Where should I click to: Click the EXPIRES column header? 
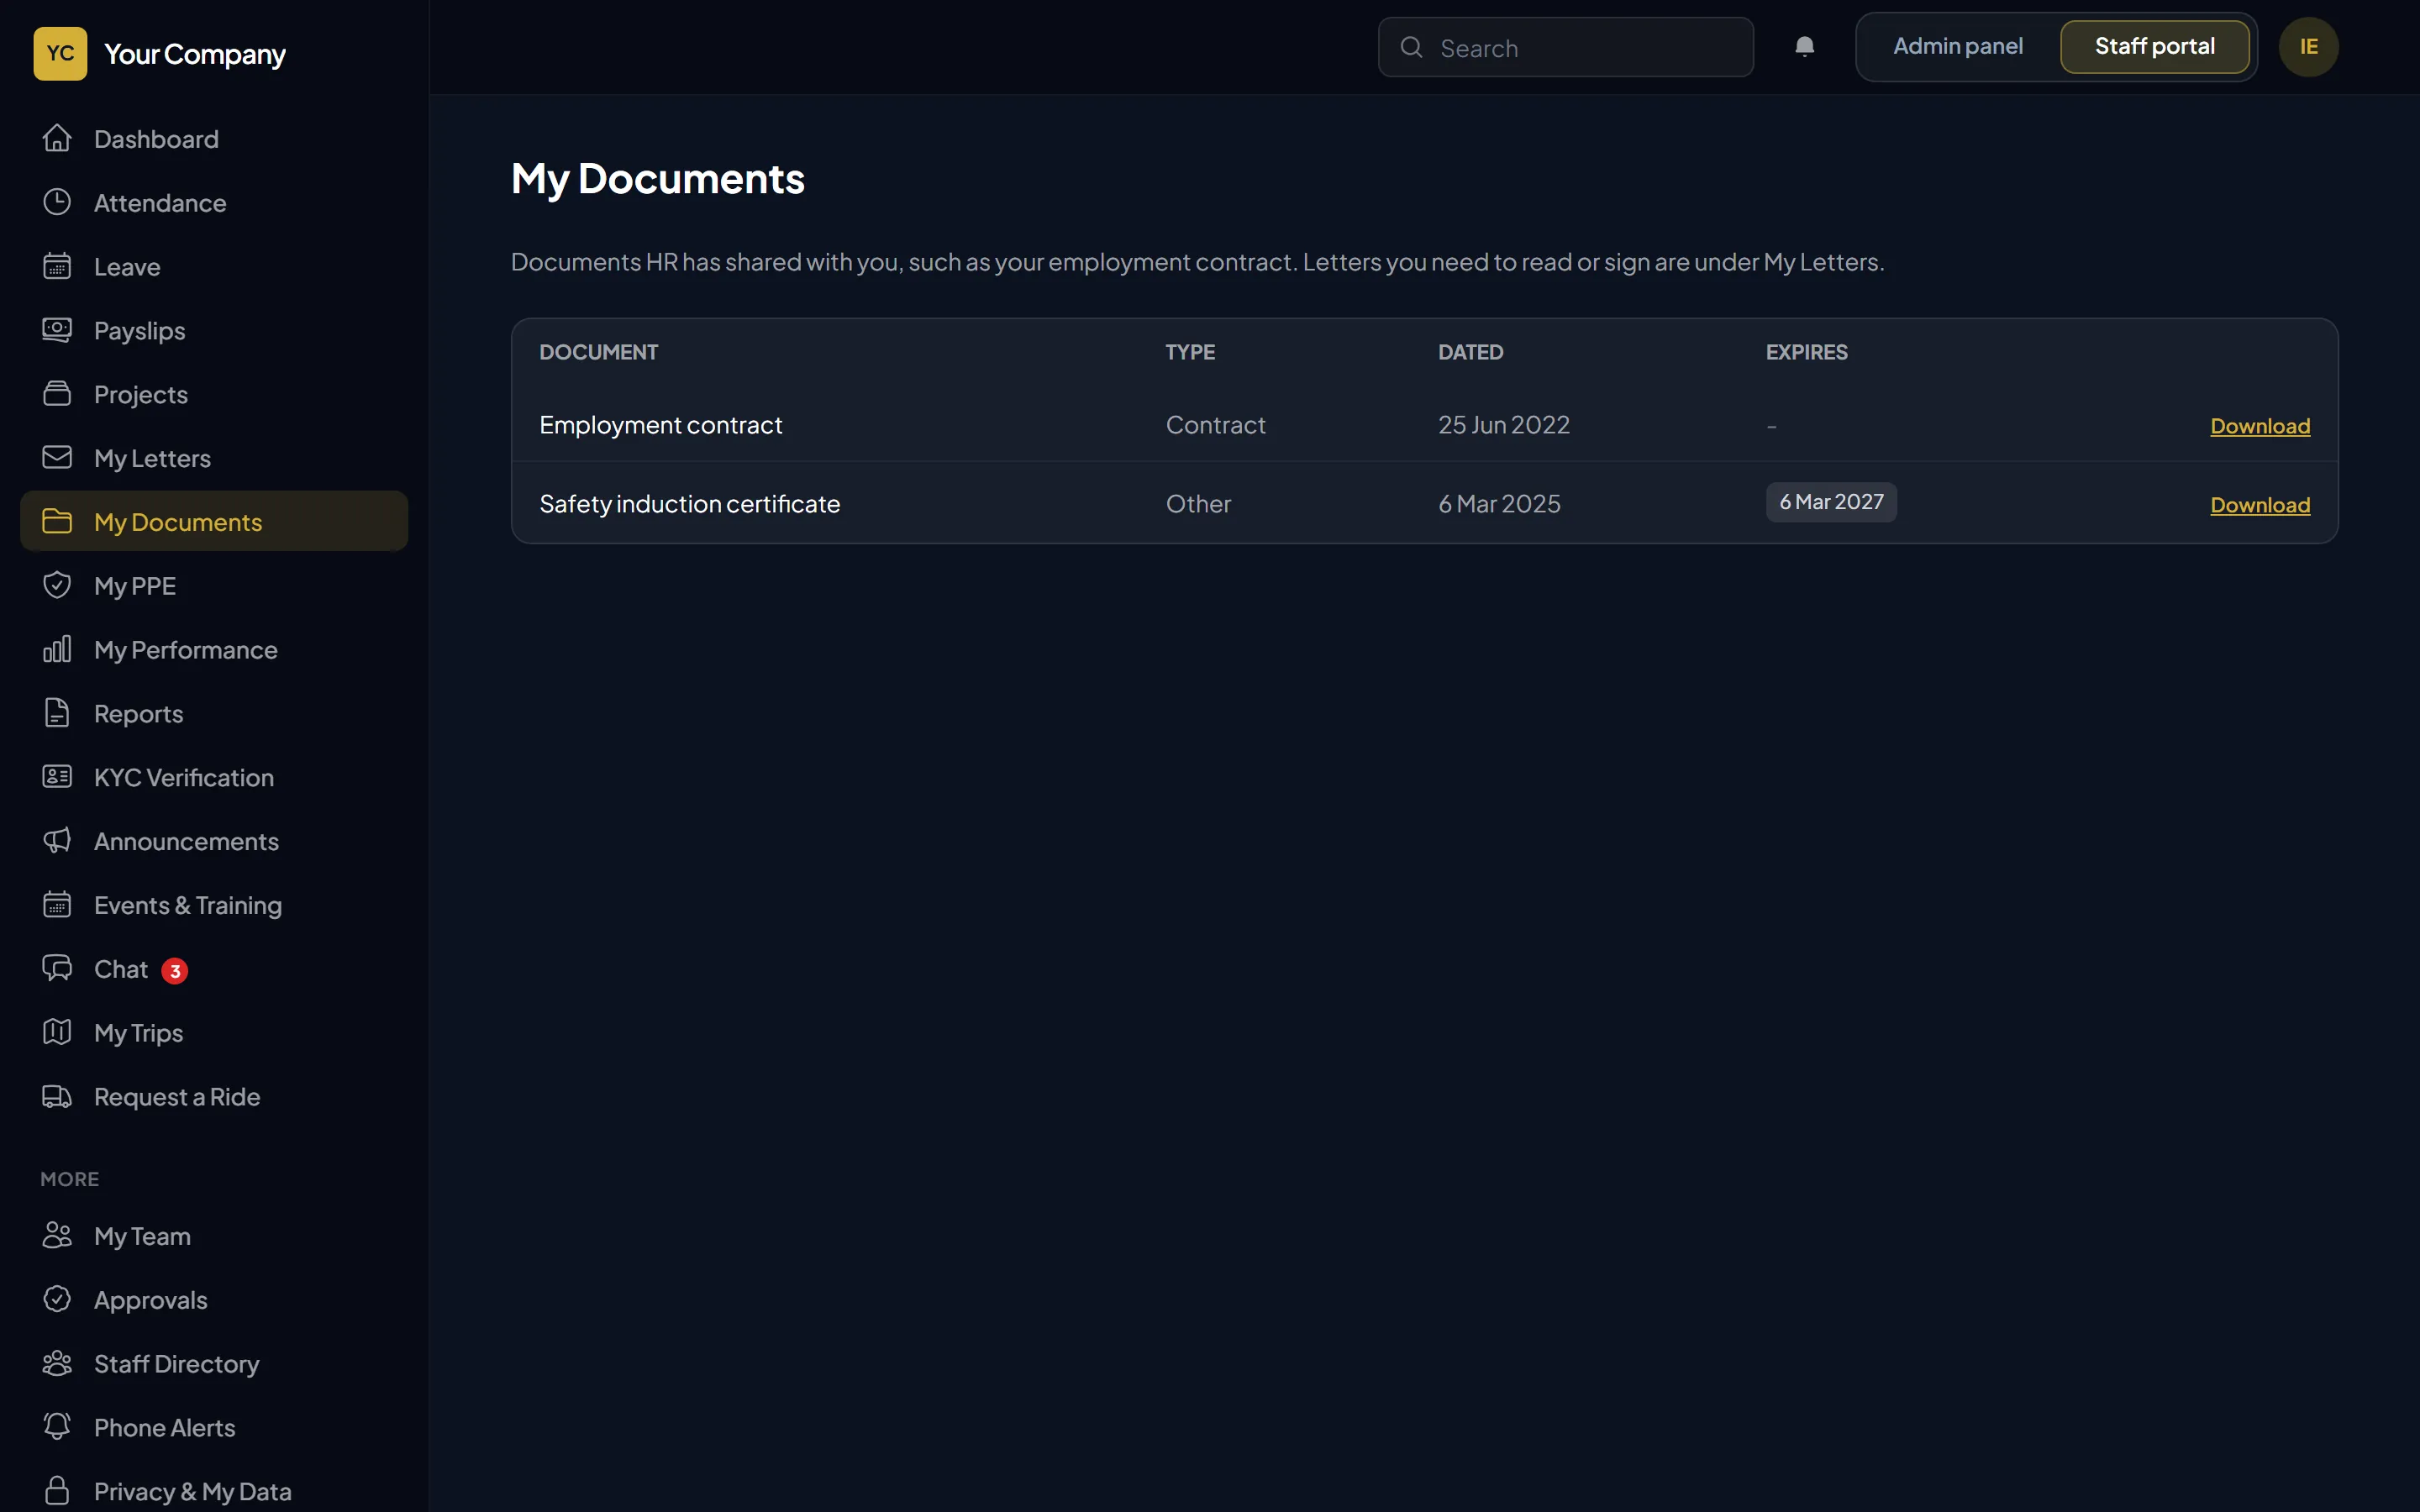(x=1806, y=352)
